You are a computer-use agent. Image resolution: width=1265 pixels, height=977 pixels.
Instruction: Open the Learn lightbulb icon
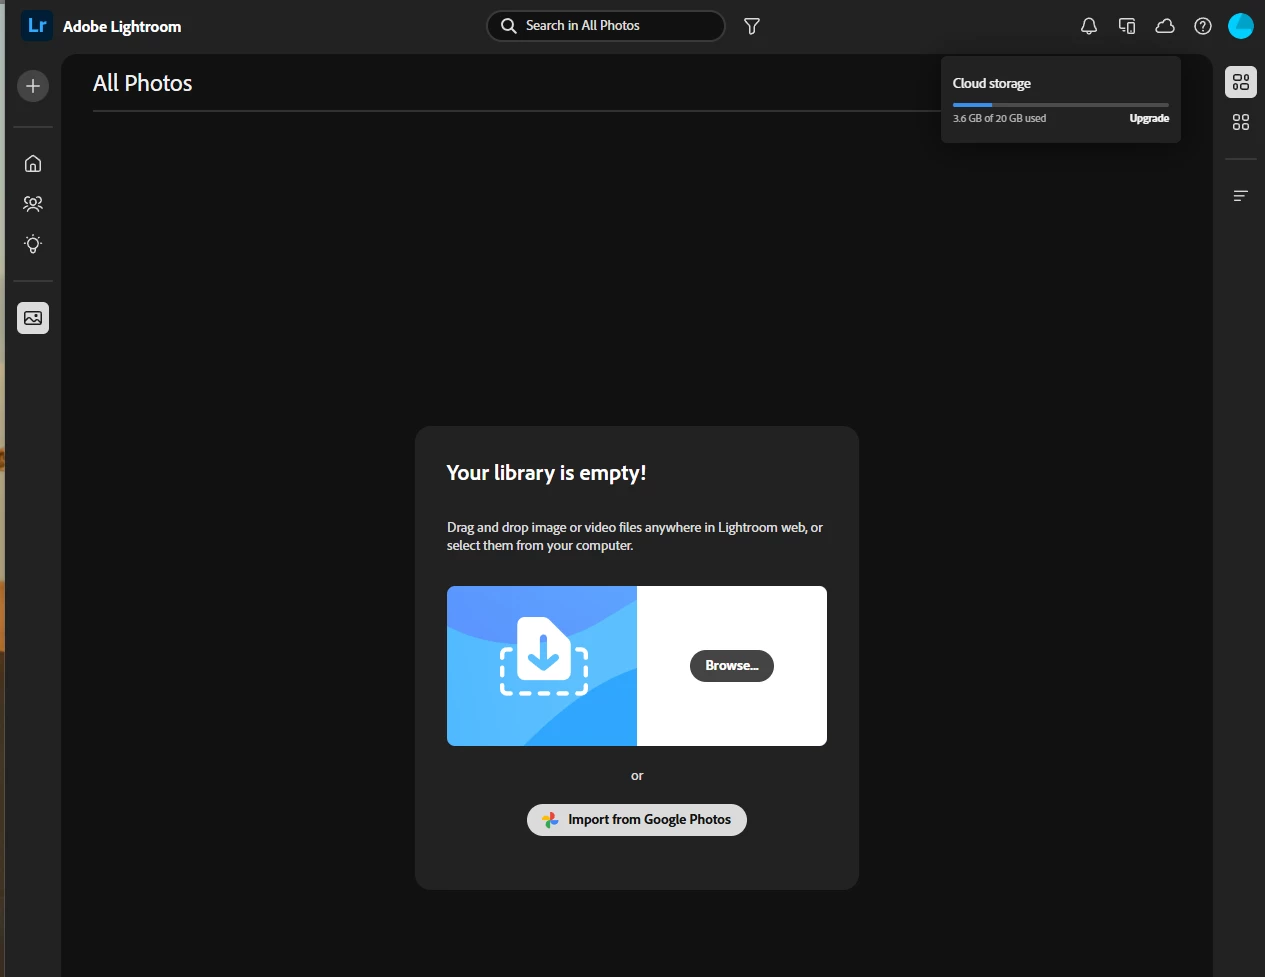(x=33, y=244)
